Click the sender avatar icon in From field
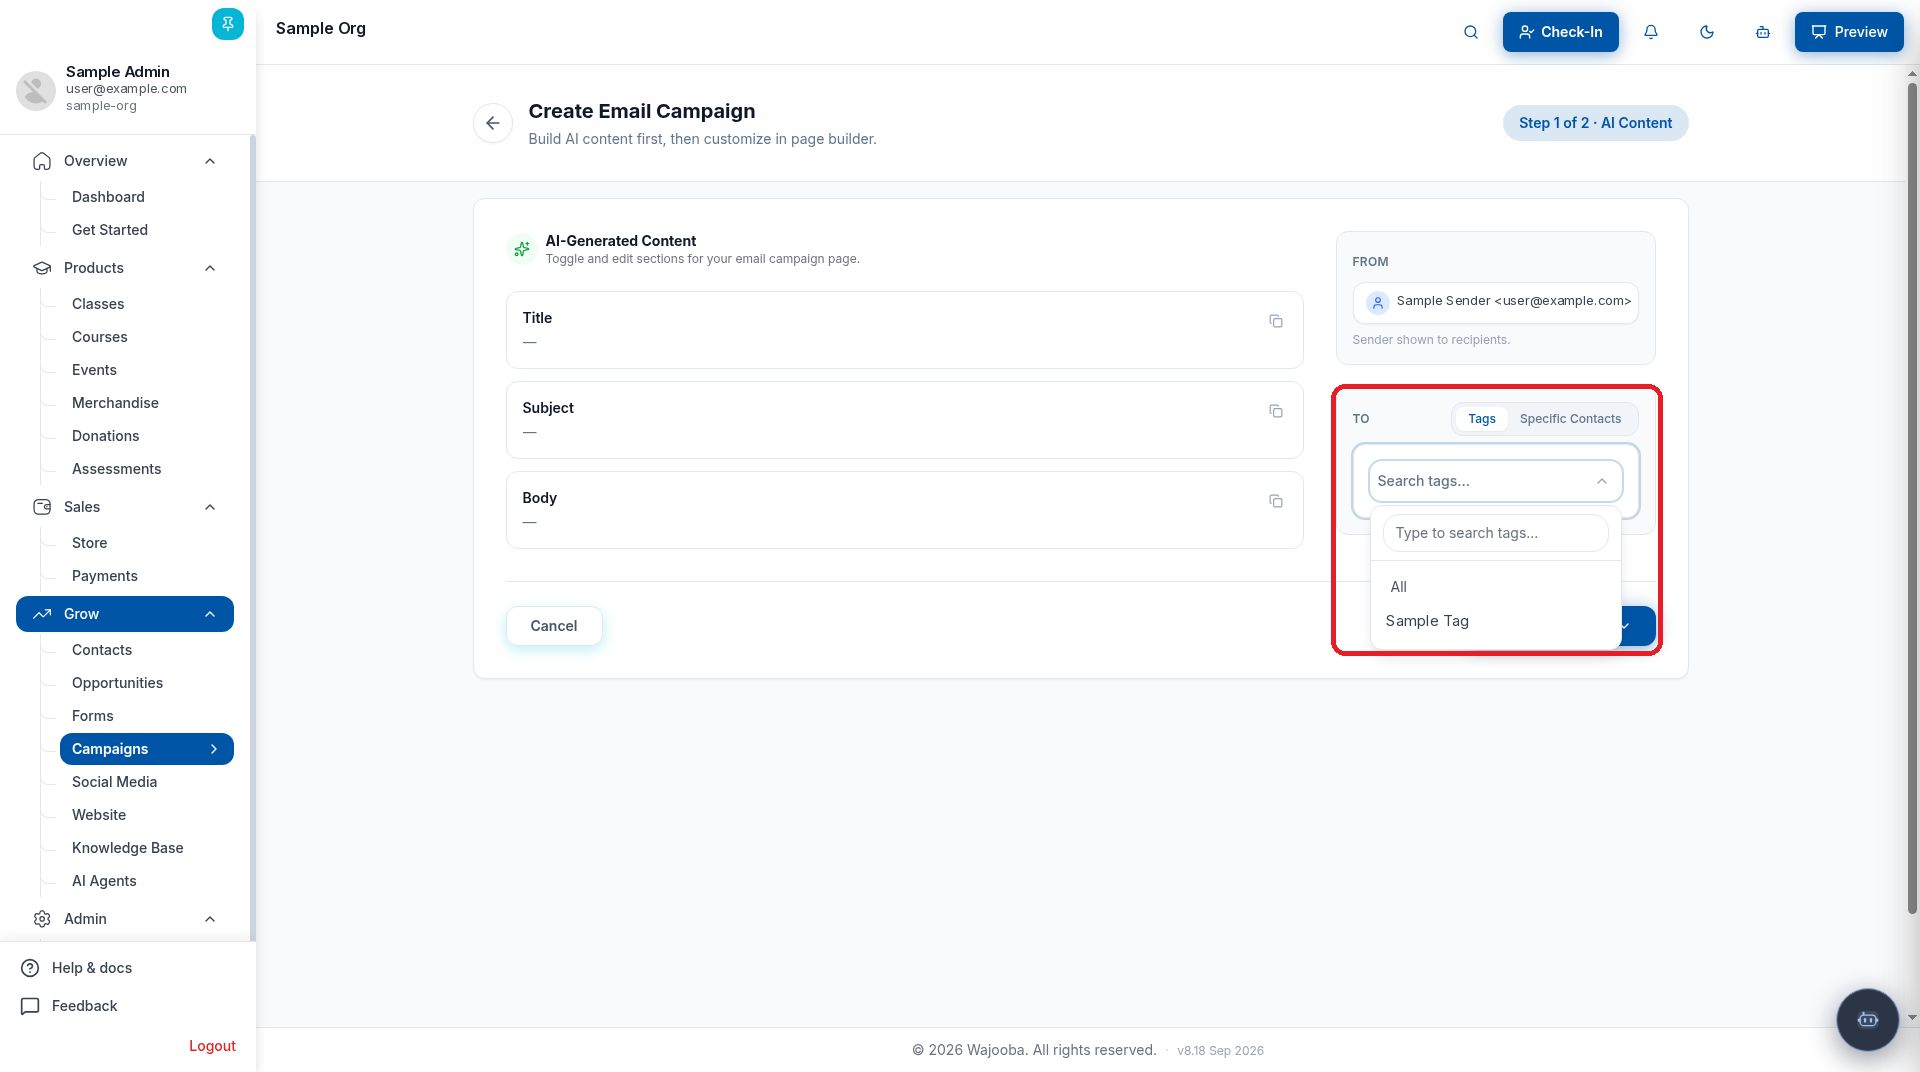This screenshot has width=1920, height=1072. (x=1378, y=302)
